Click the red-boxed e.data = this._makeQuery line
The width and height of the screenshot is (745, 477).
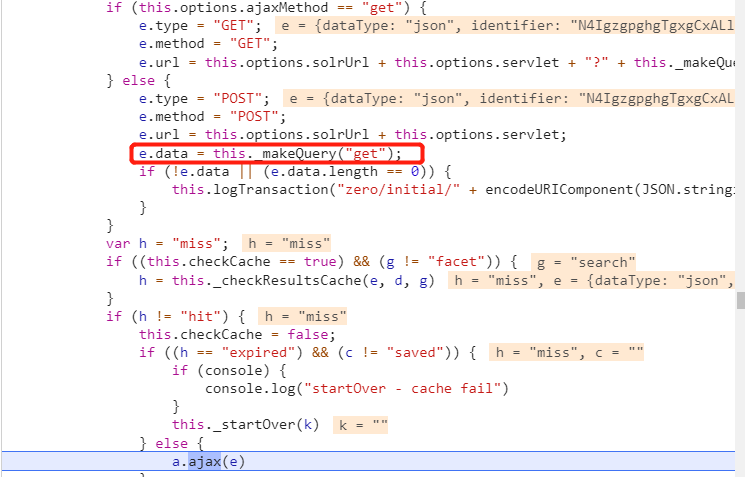[270, 153]
